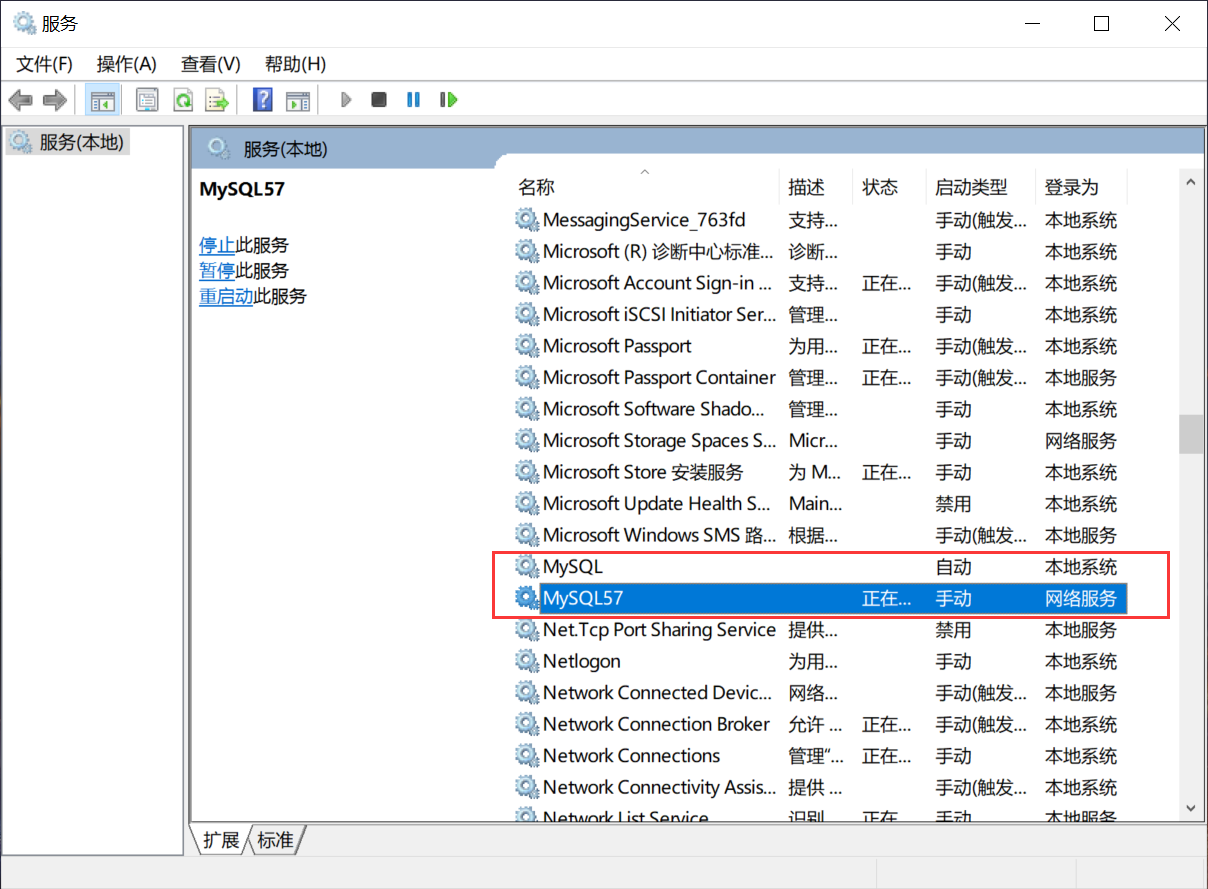Open Help via the question mark icon
The image size is (1208, 889).
(261, 99)
